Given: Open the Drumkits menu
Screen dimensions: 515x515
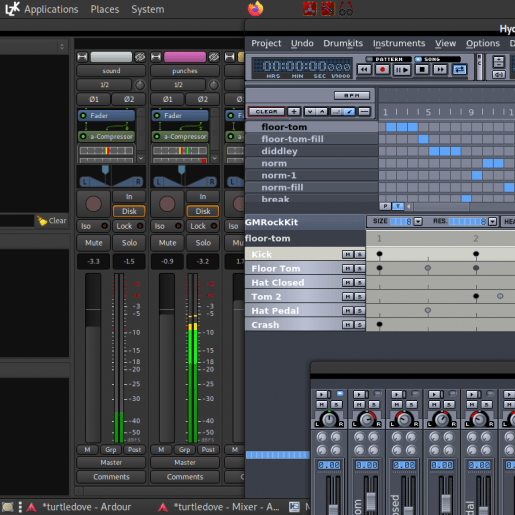Looking at the screenshot, I should point(343,43).
